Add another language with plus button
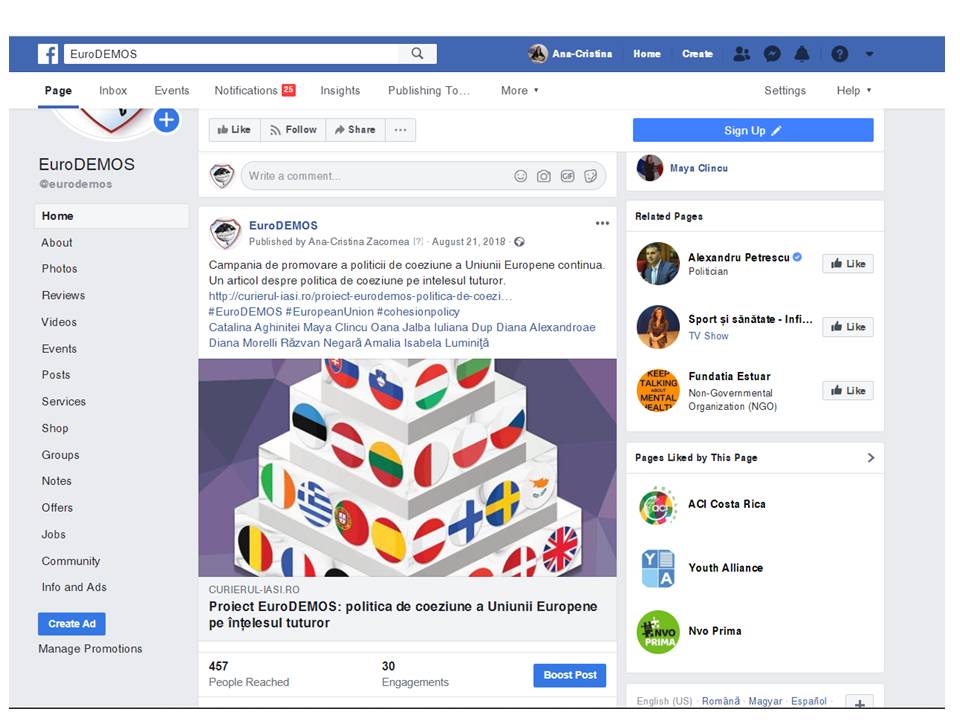The height and width of the screenshot is (720, 960). [x=860, y=702]
